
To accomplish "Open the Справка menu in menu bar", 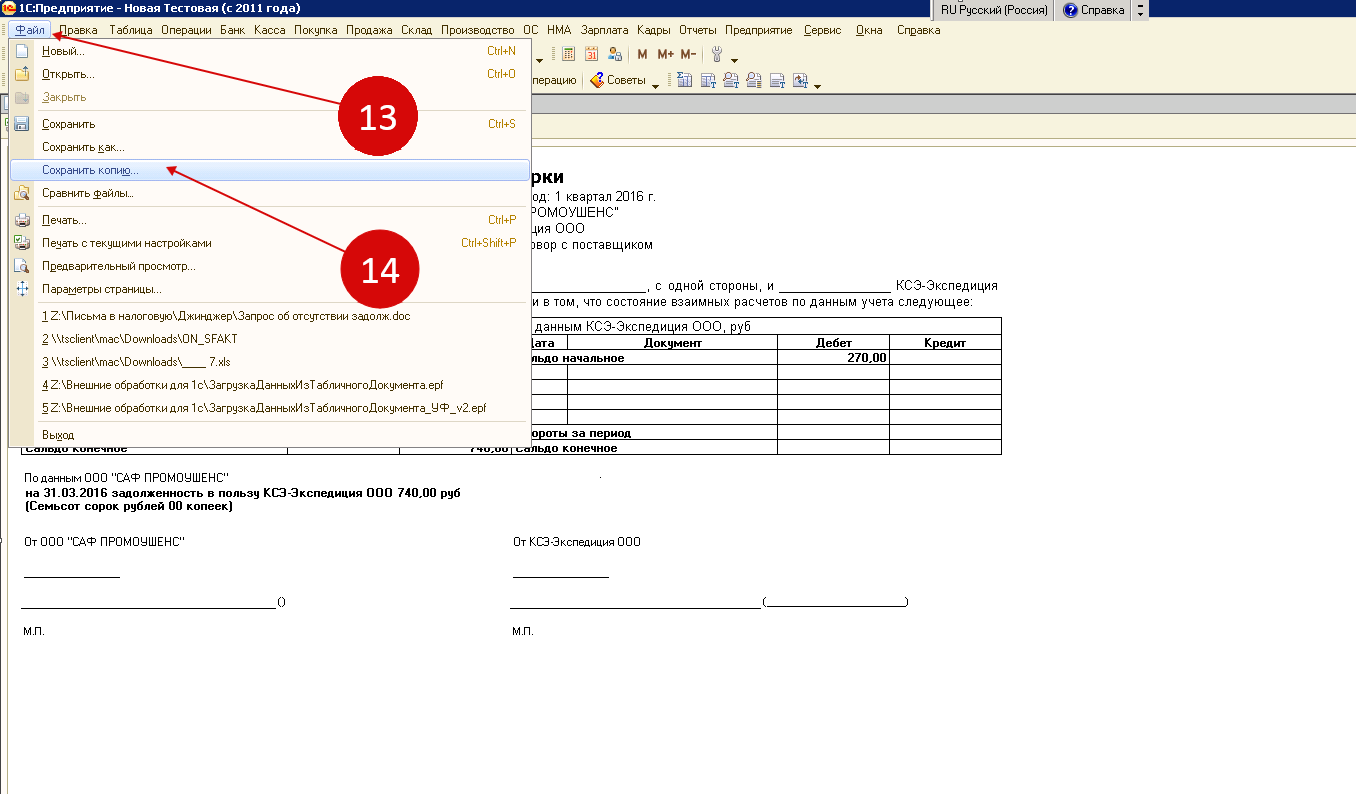I will point(918,30).
